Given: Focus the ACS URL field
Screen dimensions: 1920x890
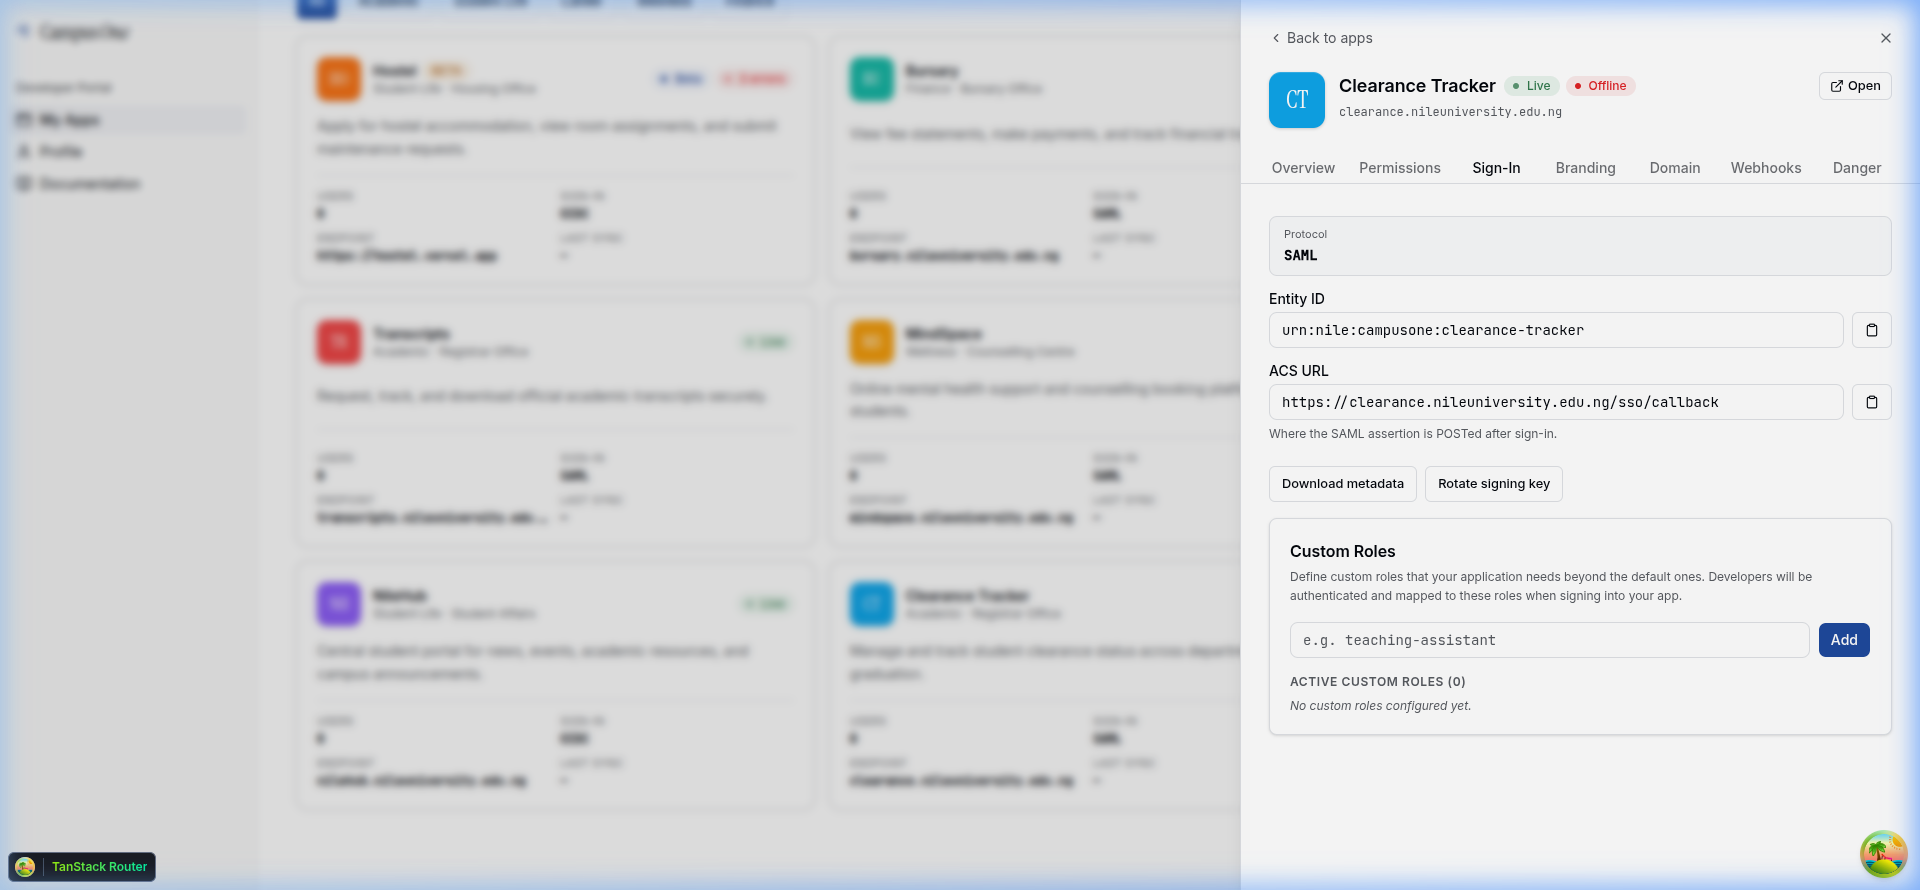Looking at the screenshot, I should [1556, 402].
